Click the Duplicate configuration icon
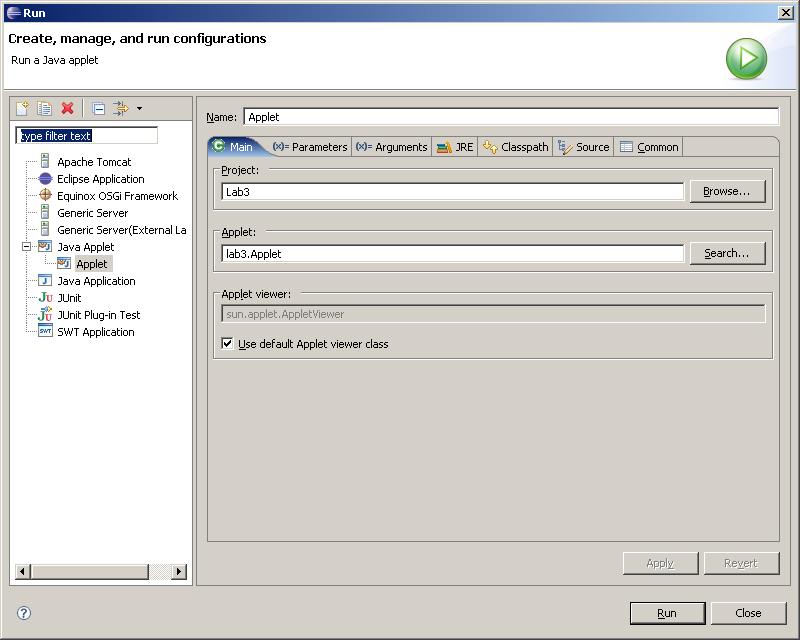 pos(45,108)
